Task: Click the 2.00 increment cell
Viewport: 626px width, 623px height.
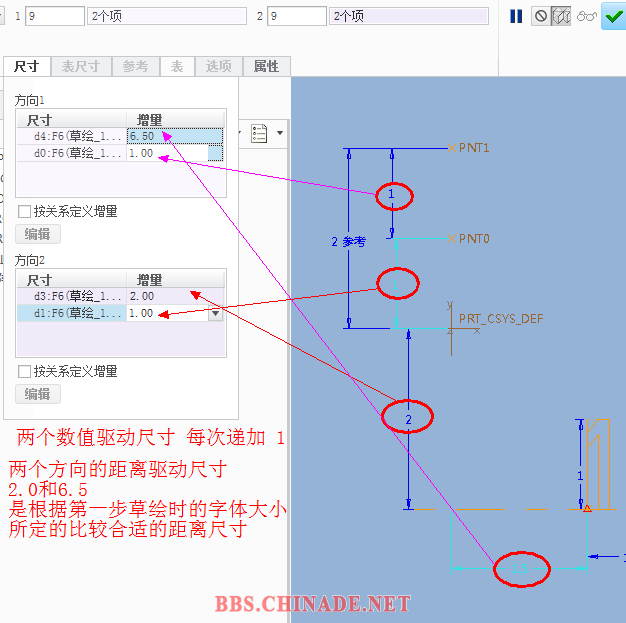Action: (175, 296)
